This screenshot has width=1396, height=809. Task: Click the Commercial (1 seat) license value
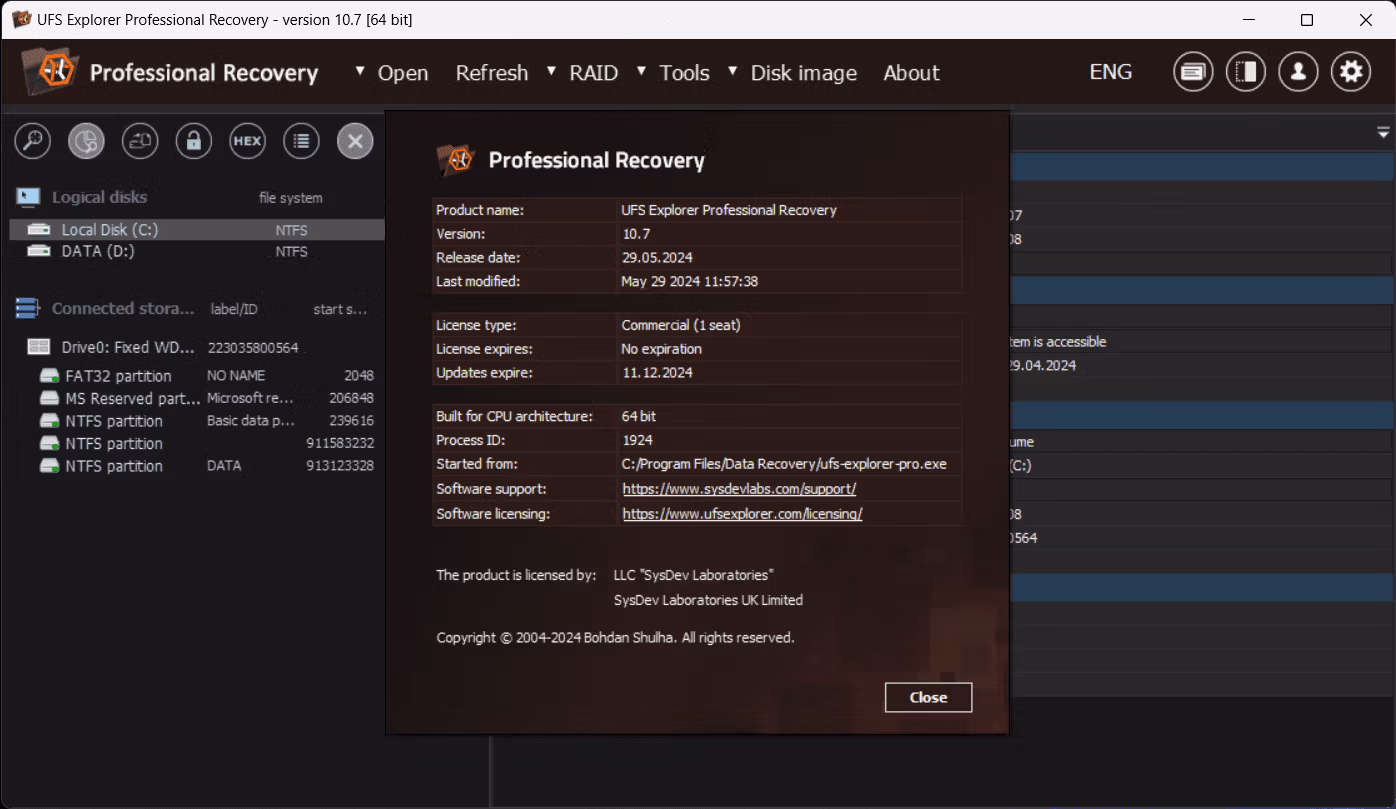[681, 325]
